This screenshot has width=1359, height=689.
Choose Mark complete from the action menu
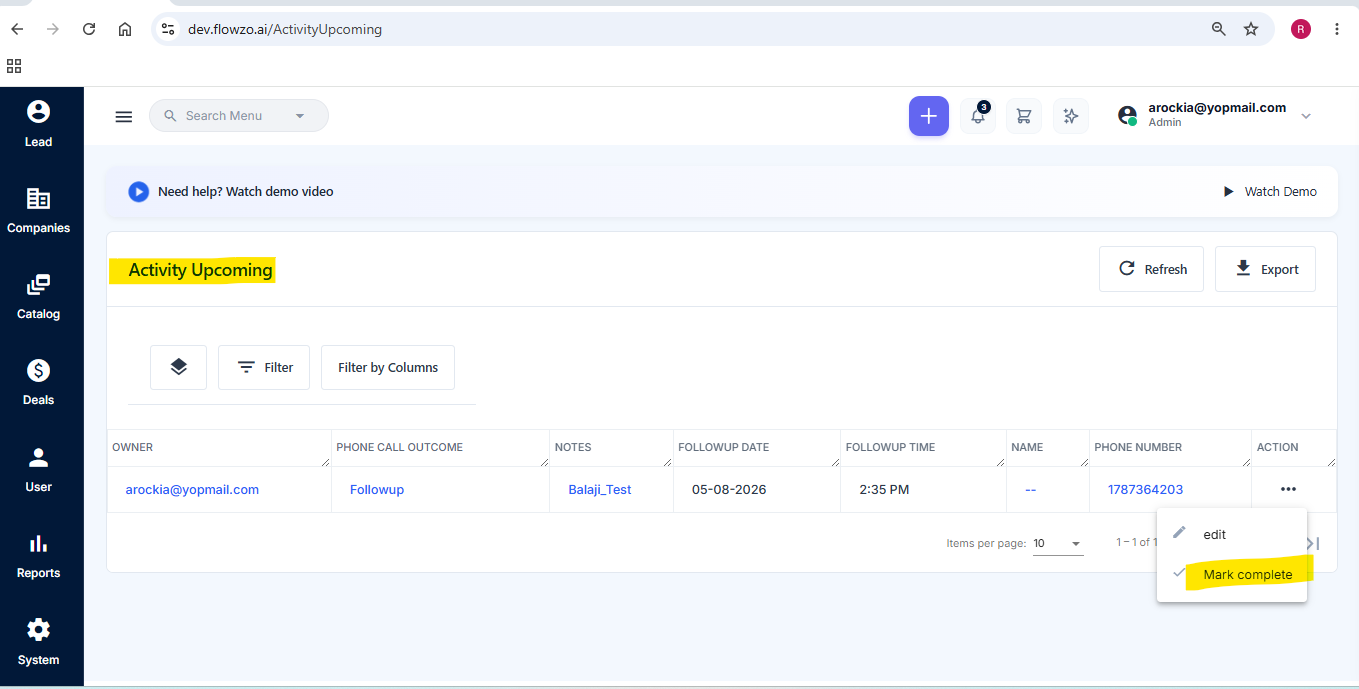pos(1232,574)
